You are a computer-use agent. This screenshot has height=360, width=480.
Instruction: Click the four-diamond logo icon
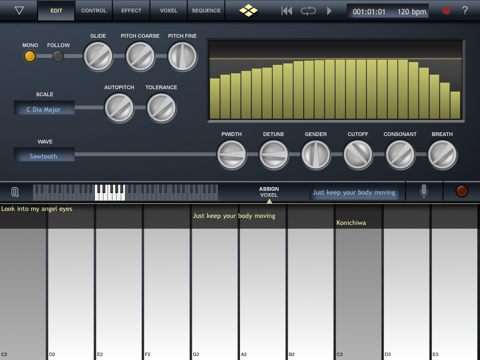pyautogui.click(x=249, y=11)
